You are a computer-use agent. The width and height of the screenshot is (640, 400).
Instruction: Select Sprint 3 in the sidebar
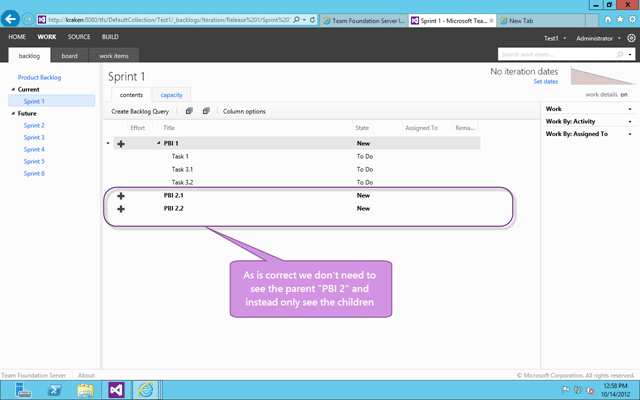(34, 137)
